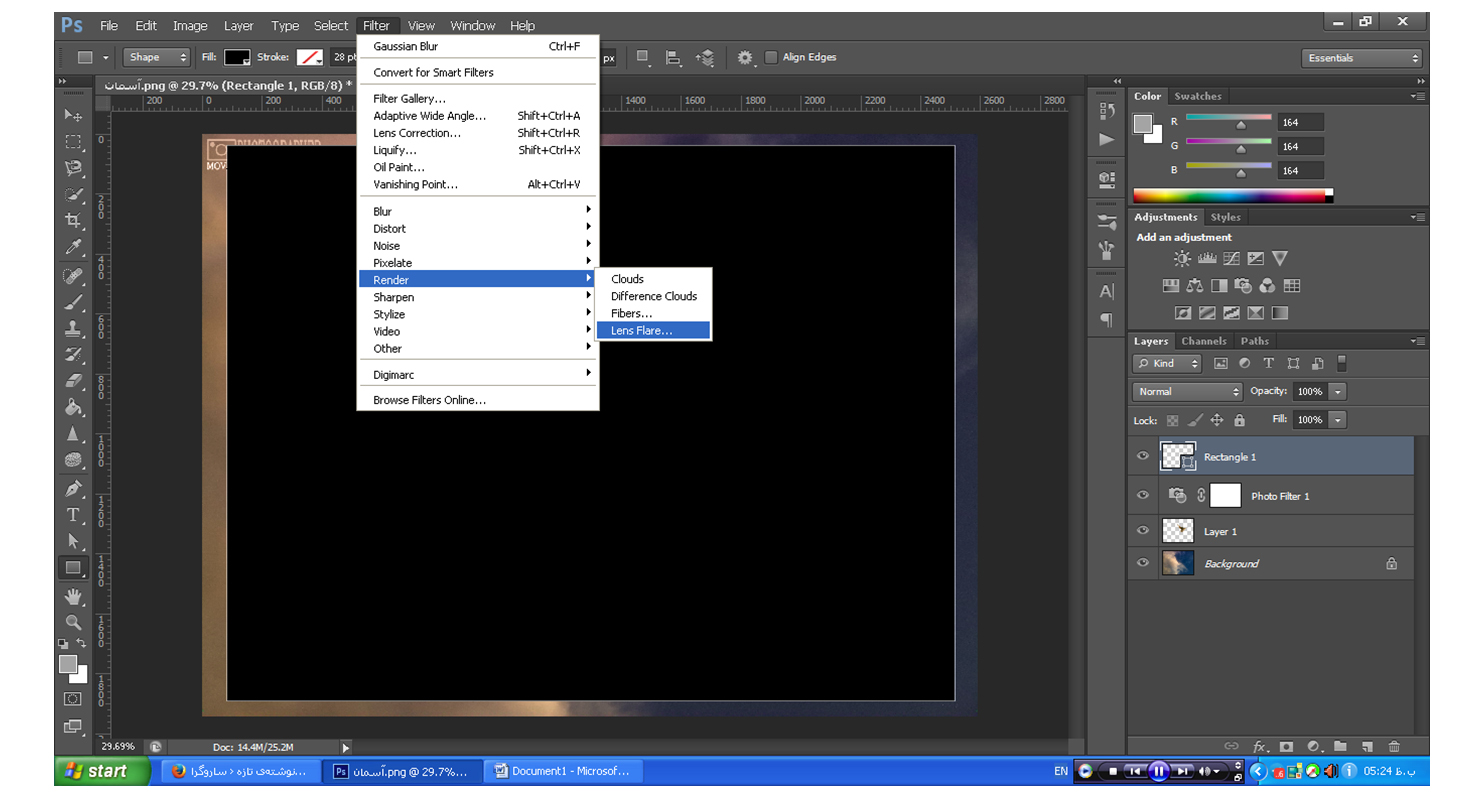Select the Healing Brush tool
Viewport: 1482px width, 799px height.
73,275
